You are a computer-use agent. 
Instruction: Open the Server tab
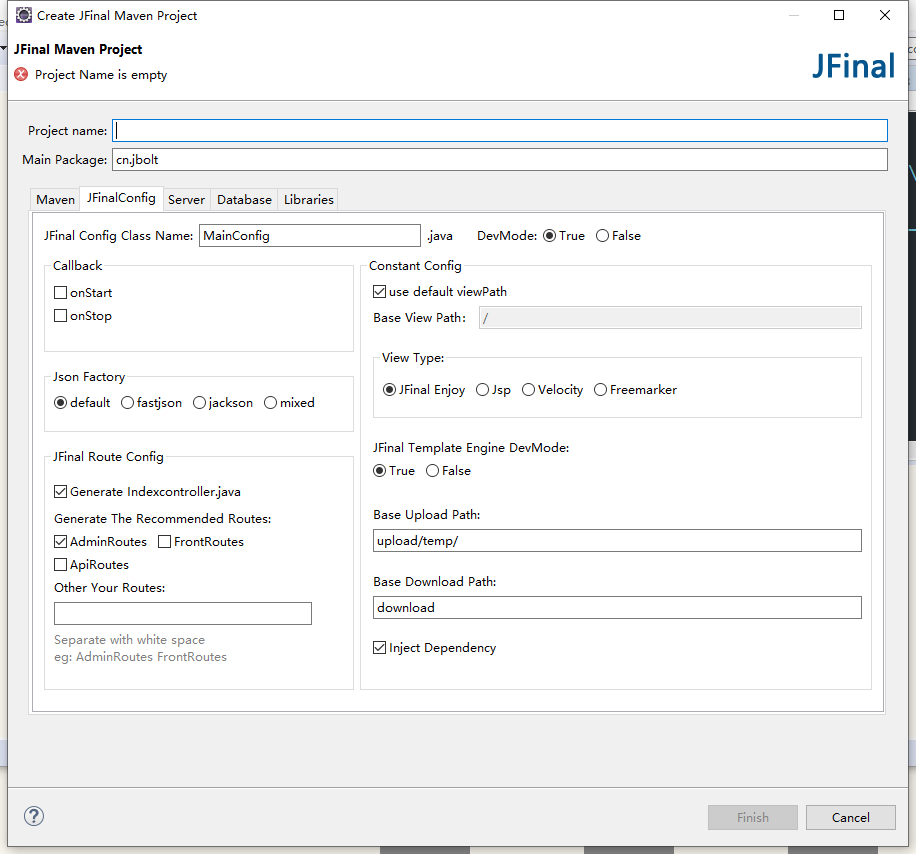186,199
